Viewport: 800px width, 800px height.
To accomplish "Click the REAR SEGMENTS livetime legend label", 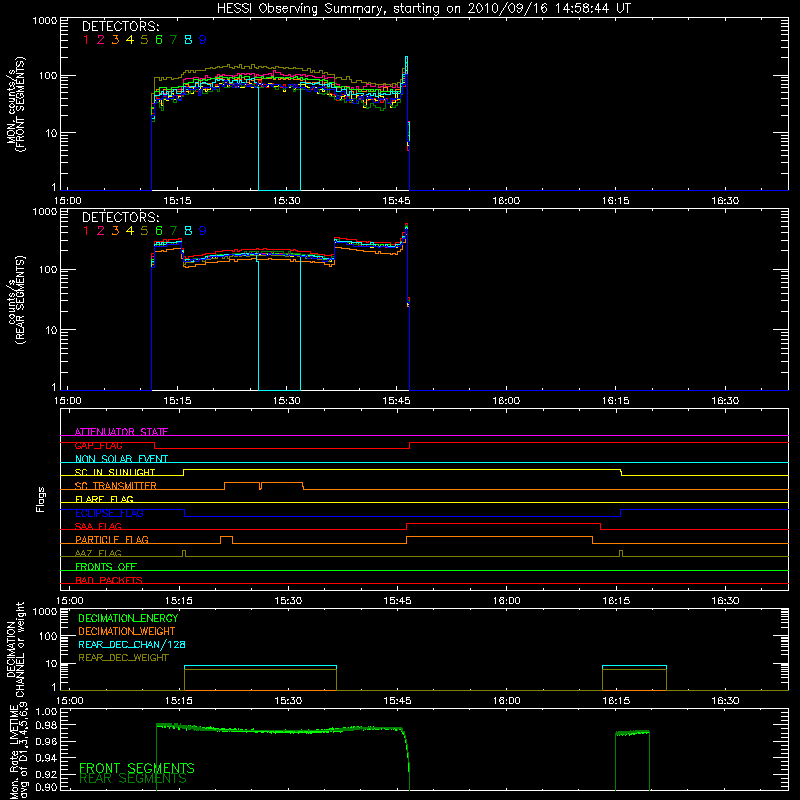I will click(133, 779).
